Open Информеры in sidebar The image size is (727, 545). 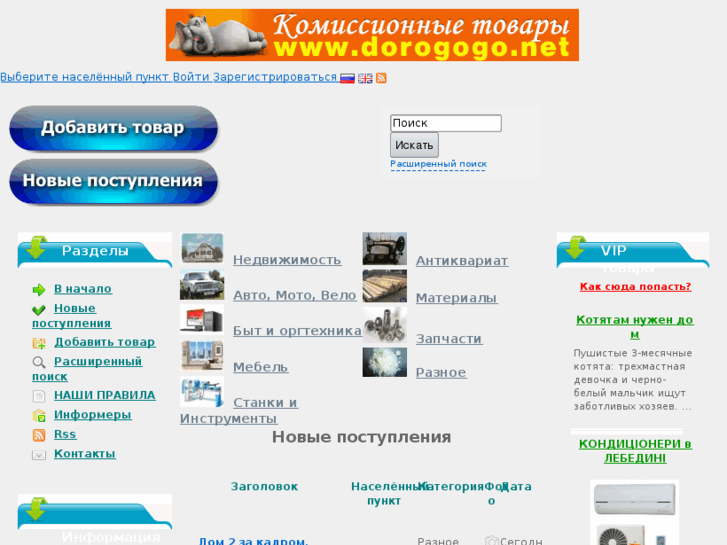(x=93, y=415)
